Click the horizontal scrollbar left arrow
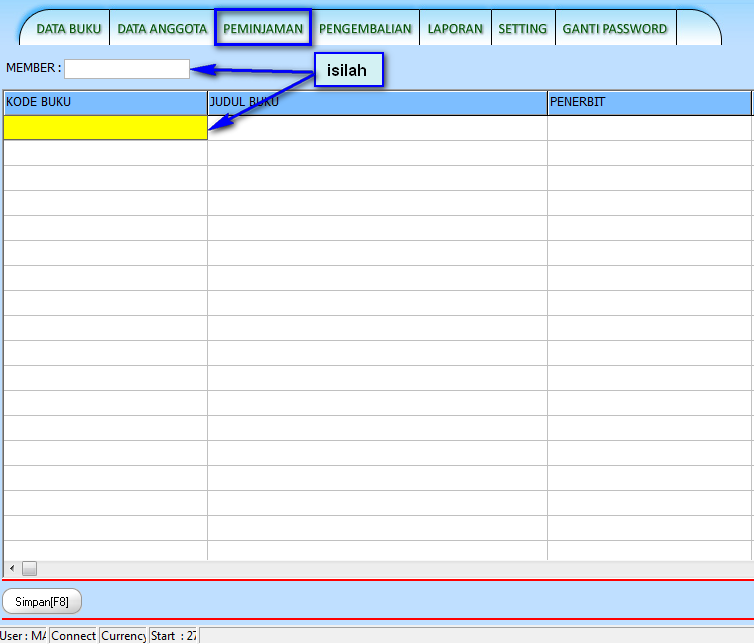This screenshot has width=754, height=644. pos(12,568)
